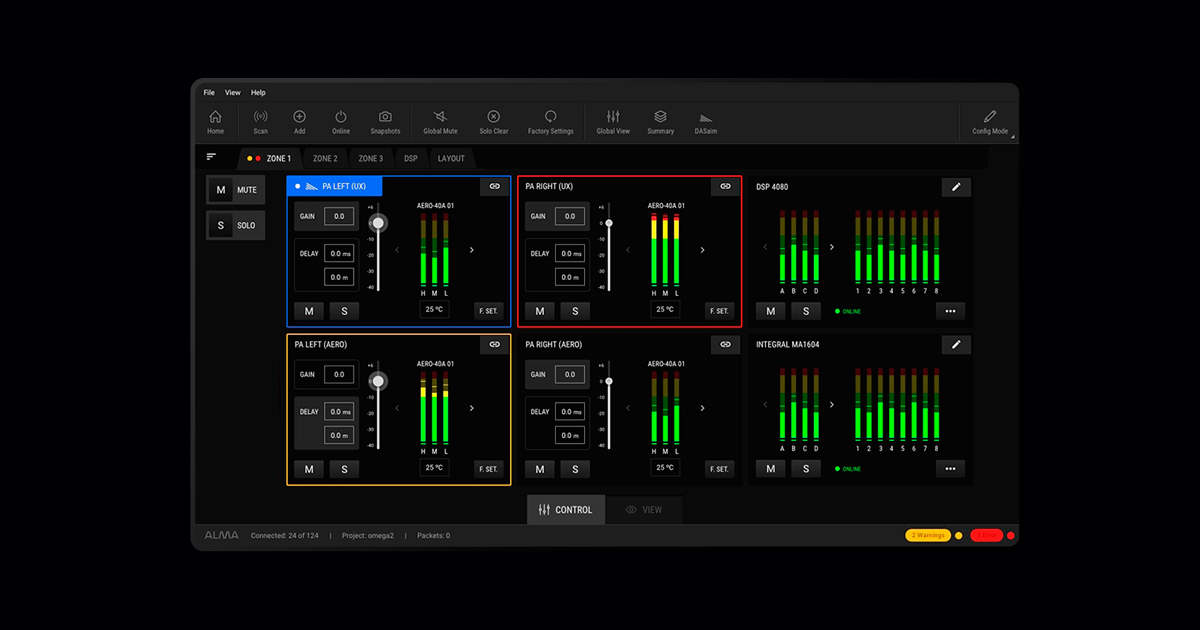Click GAIN value field in PA LEFT (UX)
This screenshot has width=1200, height=630.
pyautogui.click(x=339, y=216)
